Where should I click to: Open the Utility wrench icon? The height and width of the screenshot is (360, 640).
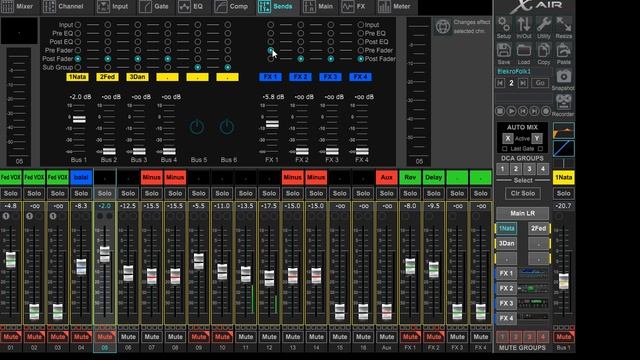tap(544, 24)
